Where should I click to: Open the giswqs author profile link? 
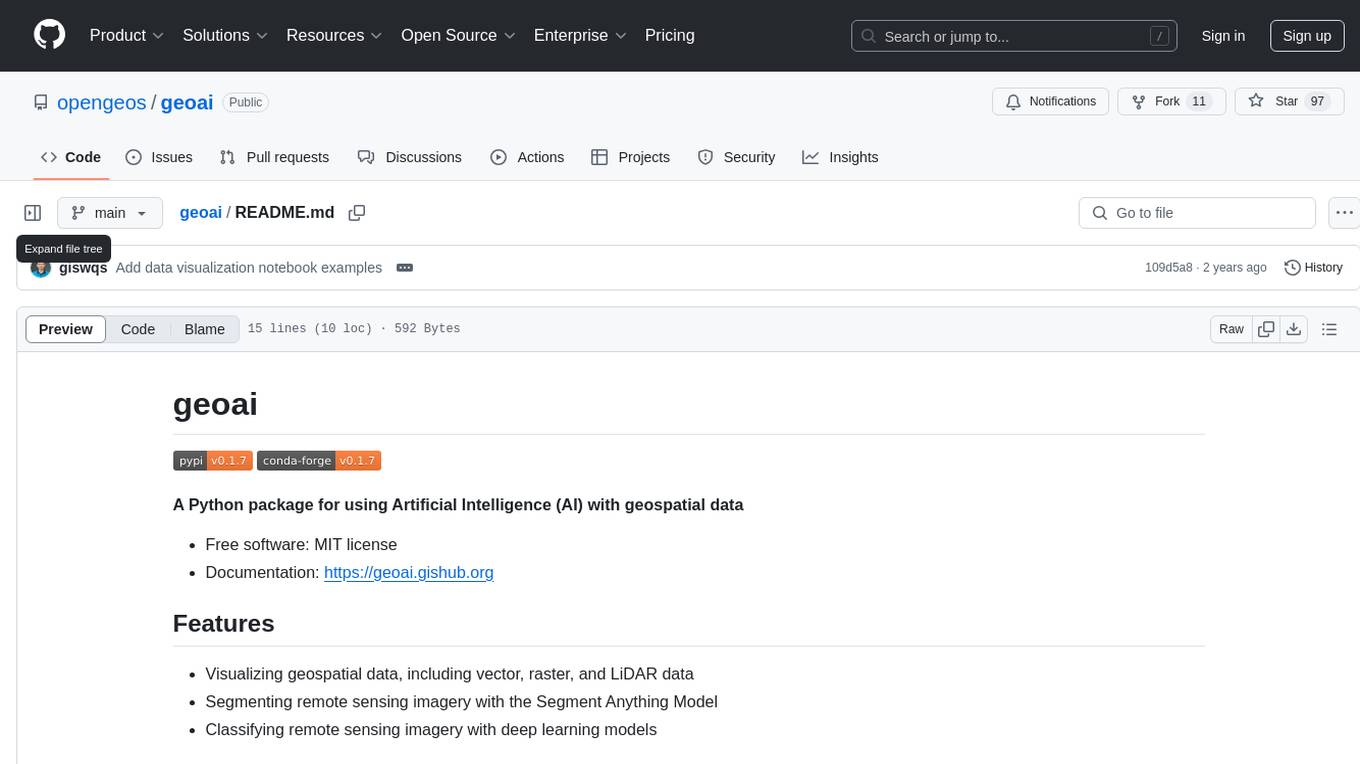(83, 268)
